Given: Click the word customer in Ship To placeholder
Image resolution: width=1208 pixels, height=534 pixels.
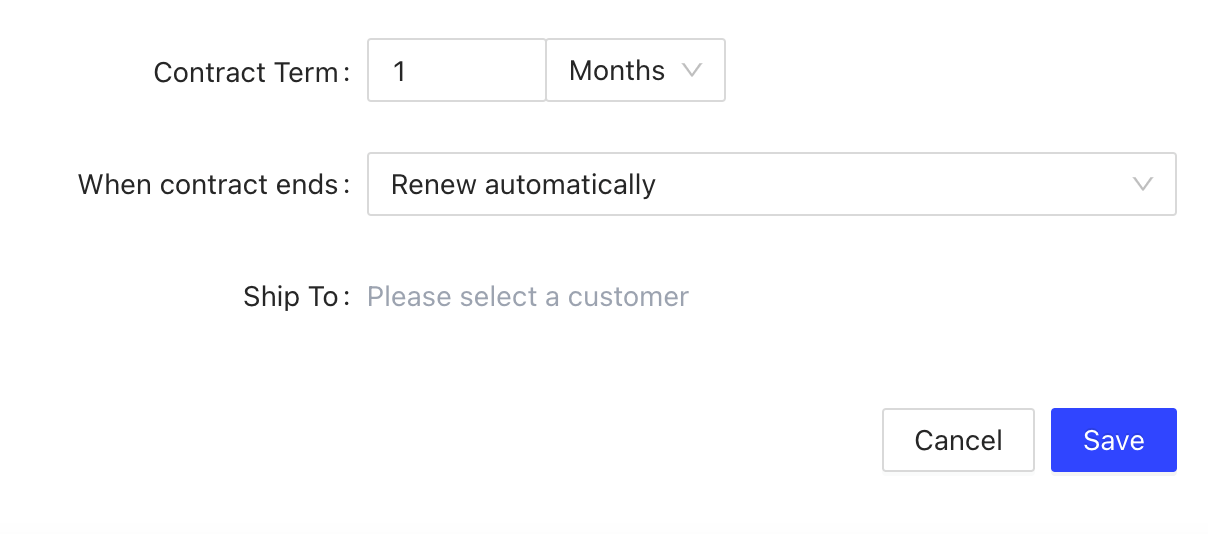Looking at the screenshot, I should (628, 297).
